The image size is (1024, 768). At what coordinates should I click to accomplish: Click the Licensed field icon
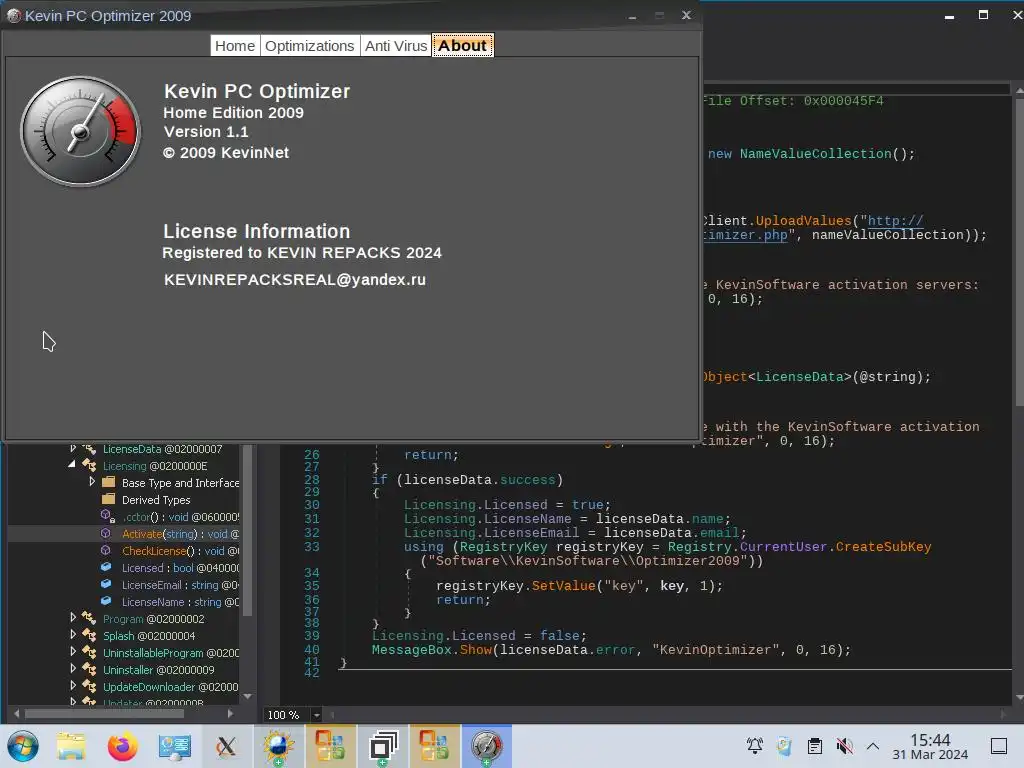coord(106,568)
